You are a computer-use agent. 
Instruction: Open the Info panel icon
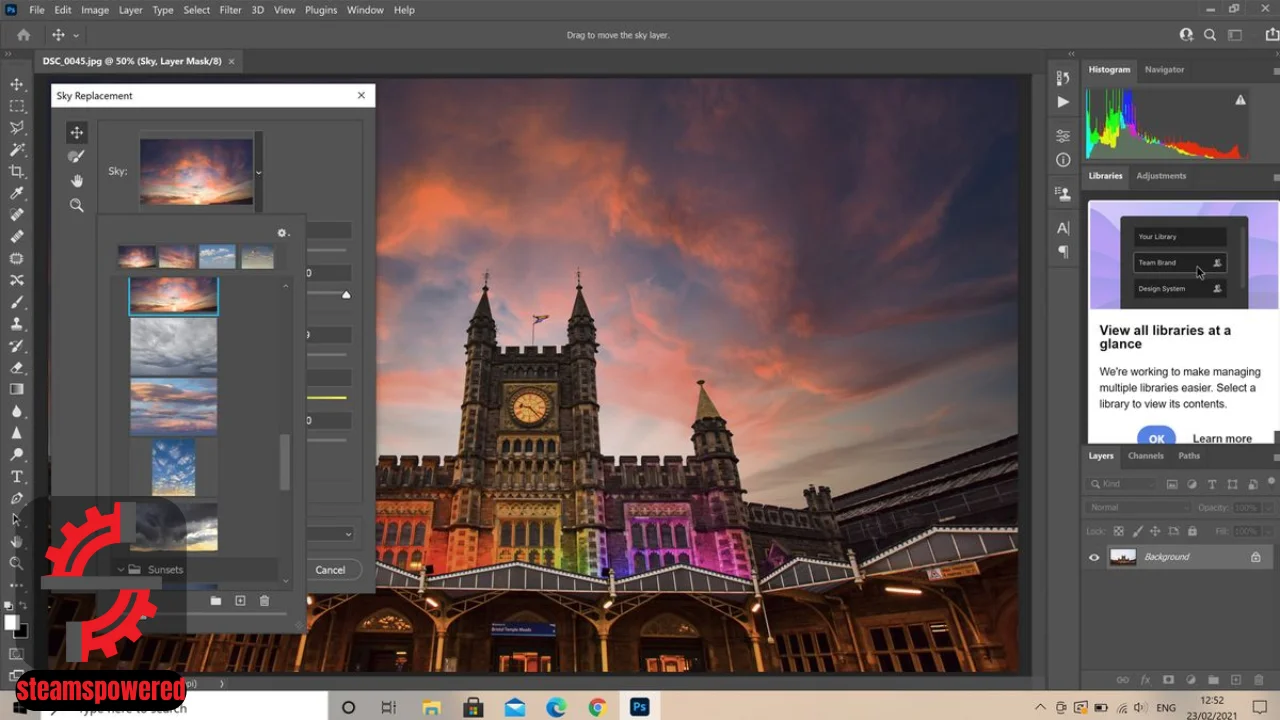[1063, 160]
